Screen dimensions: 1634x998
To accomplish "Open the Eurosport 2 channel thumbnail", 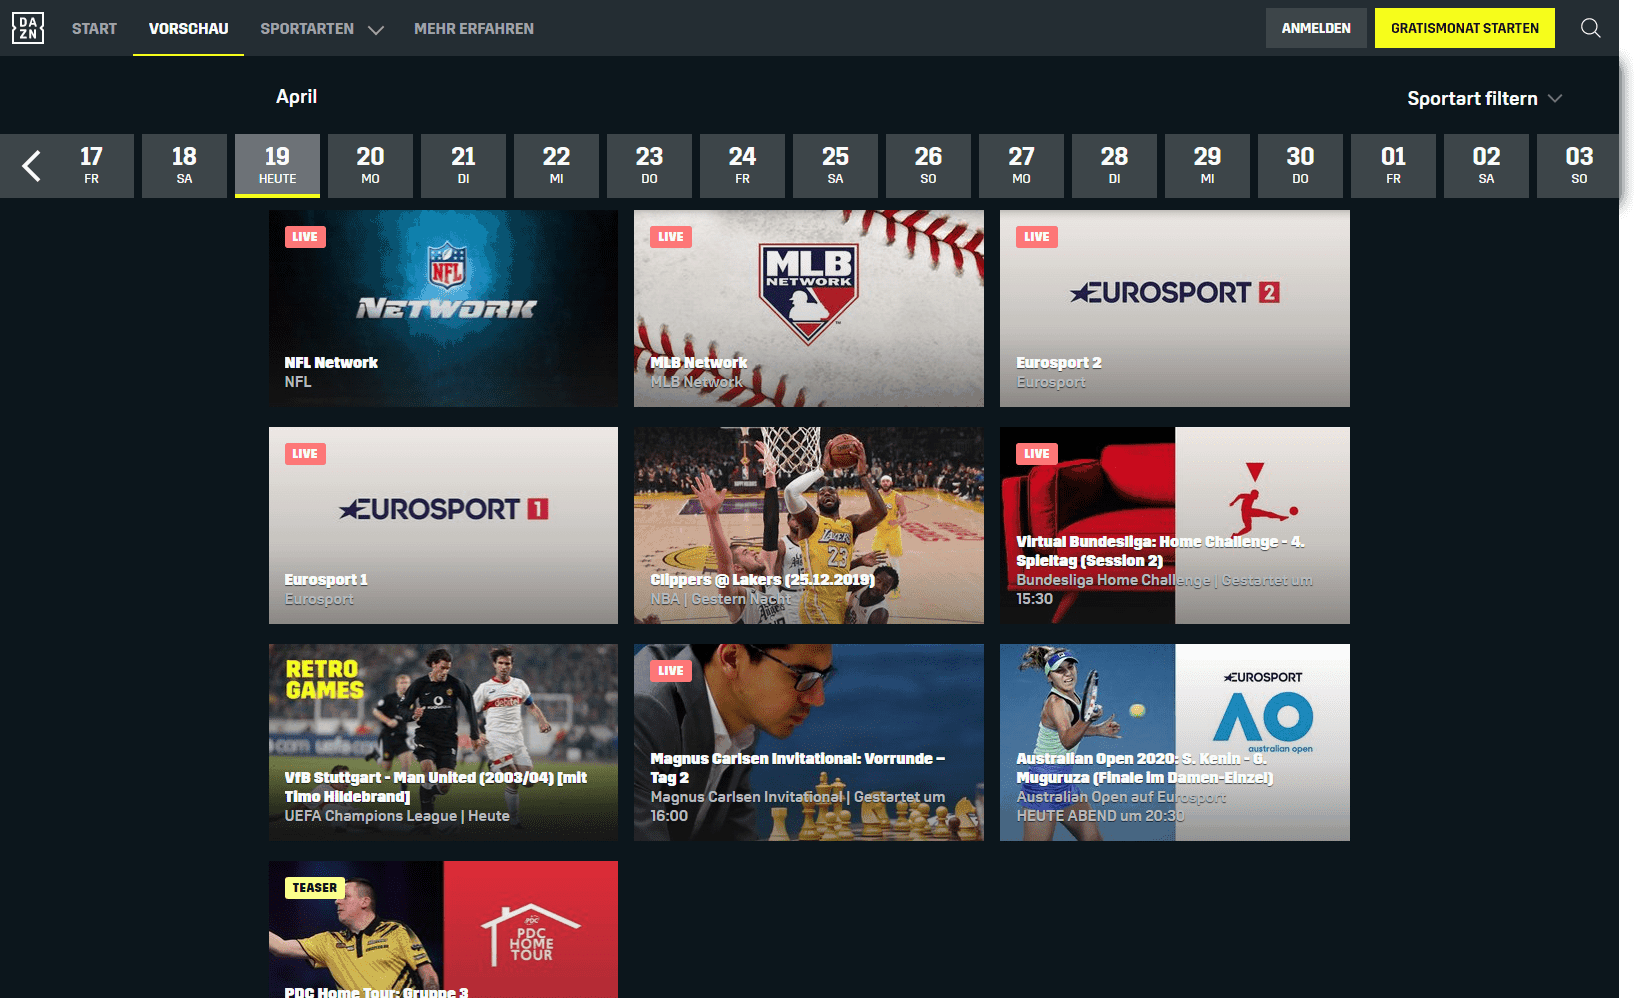I will (x=1175, y=308).
